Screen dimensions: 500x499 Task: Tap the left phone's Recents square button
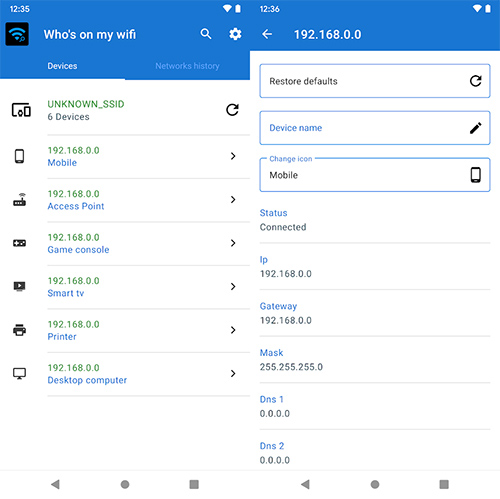(x=194, y=484)
